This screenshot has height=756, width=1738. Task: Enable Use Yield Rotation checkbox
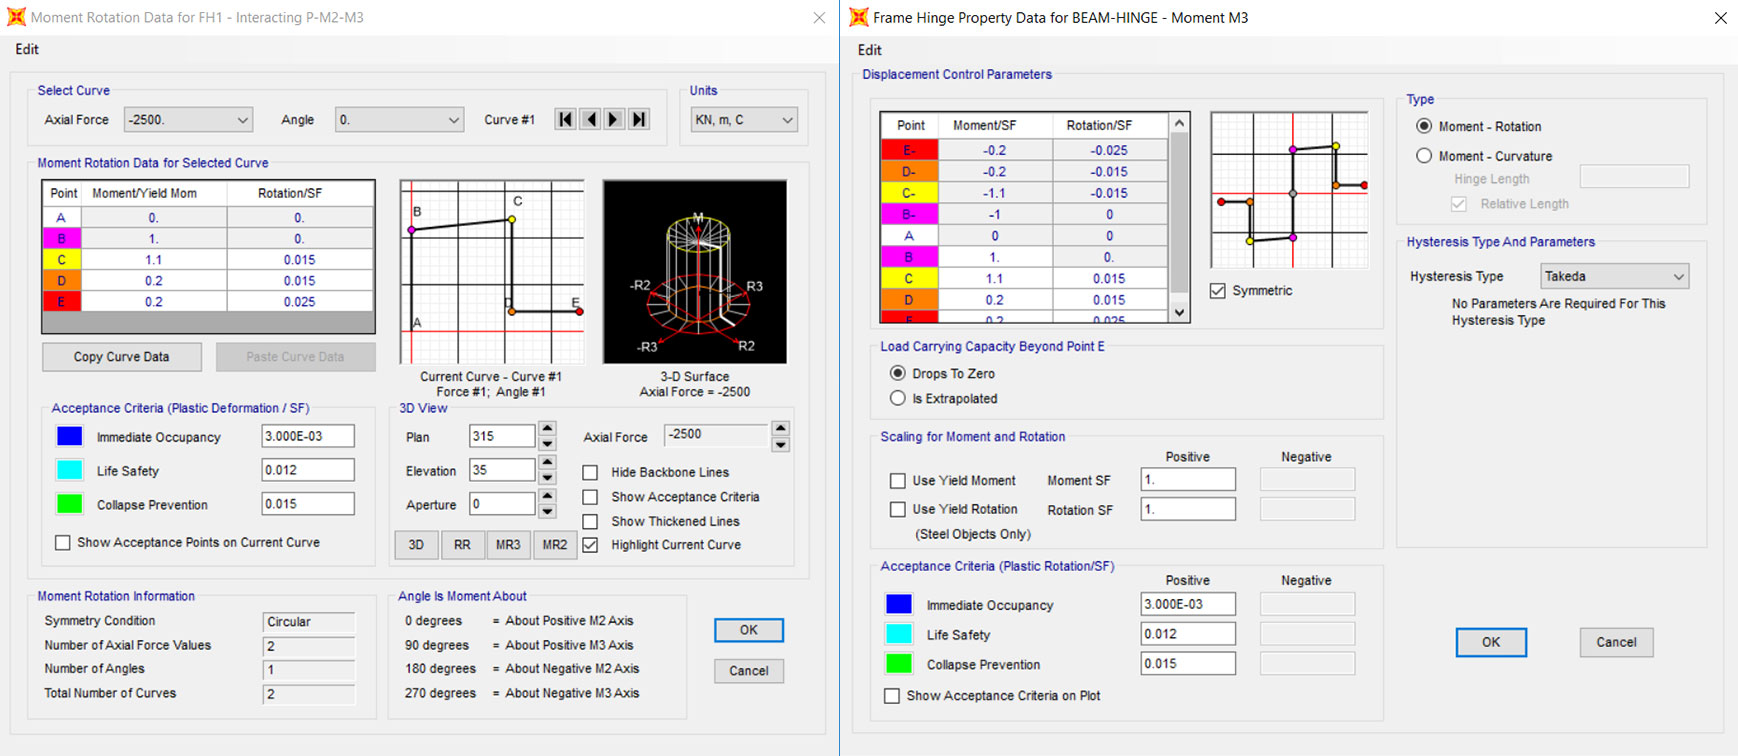[x=898, y=509]
